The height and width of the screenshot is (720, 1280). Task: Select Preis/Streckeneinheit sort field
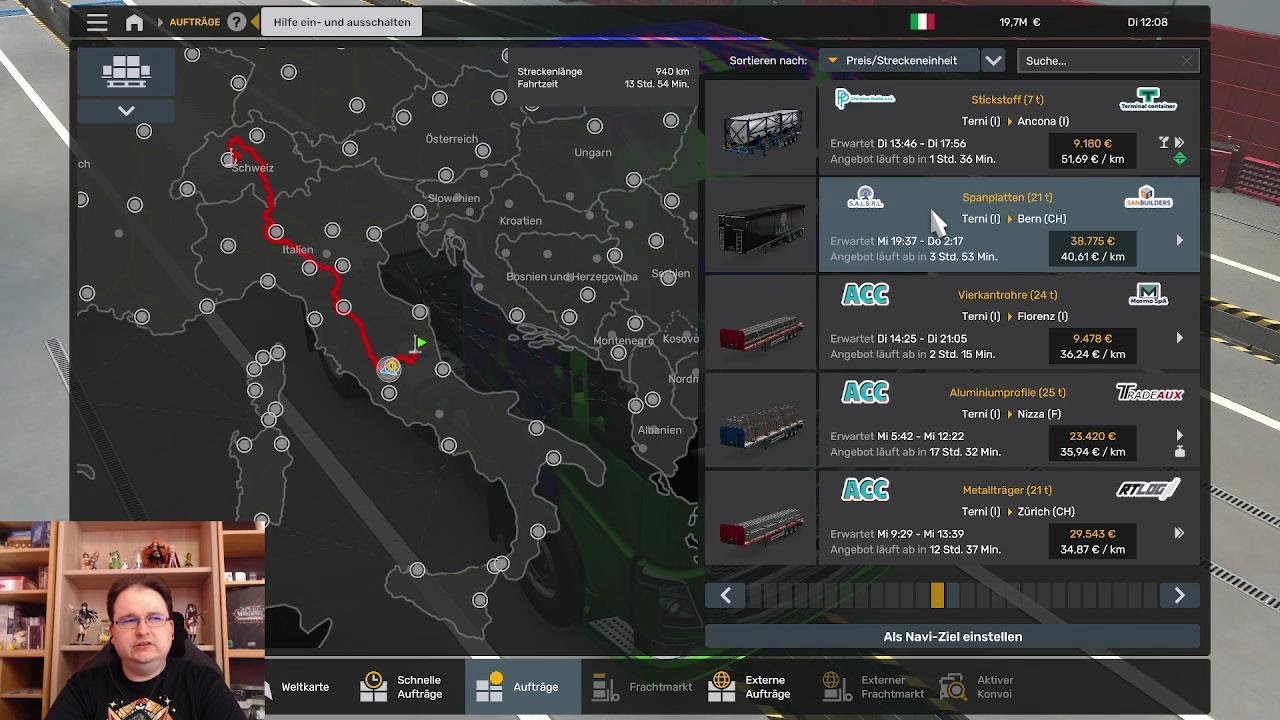899,61
